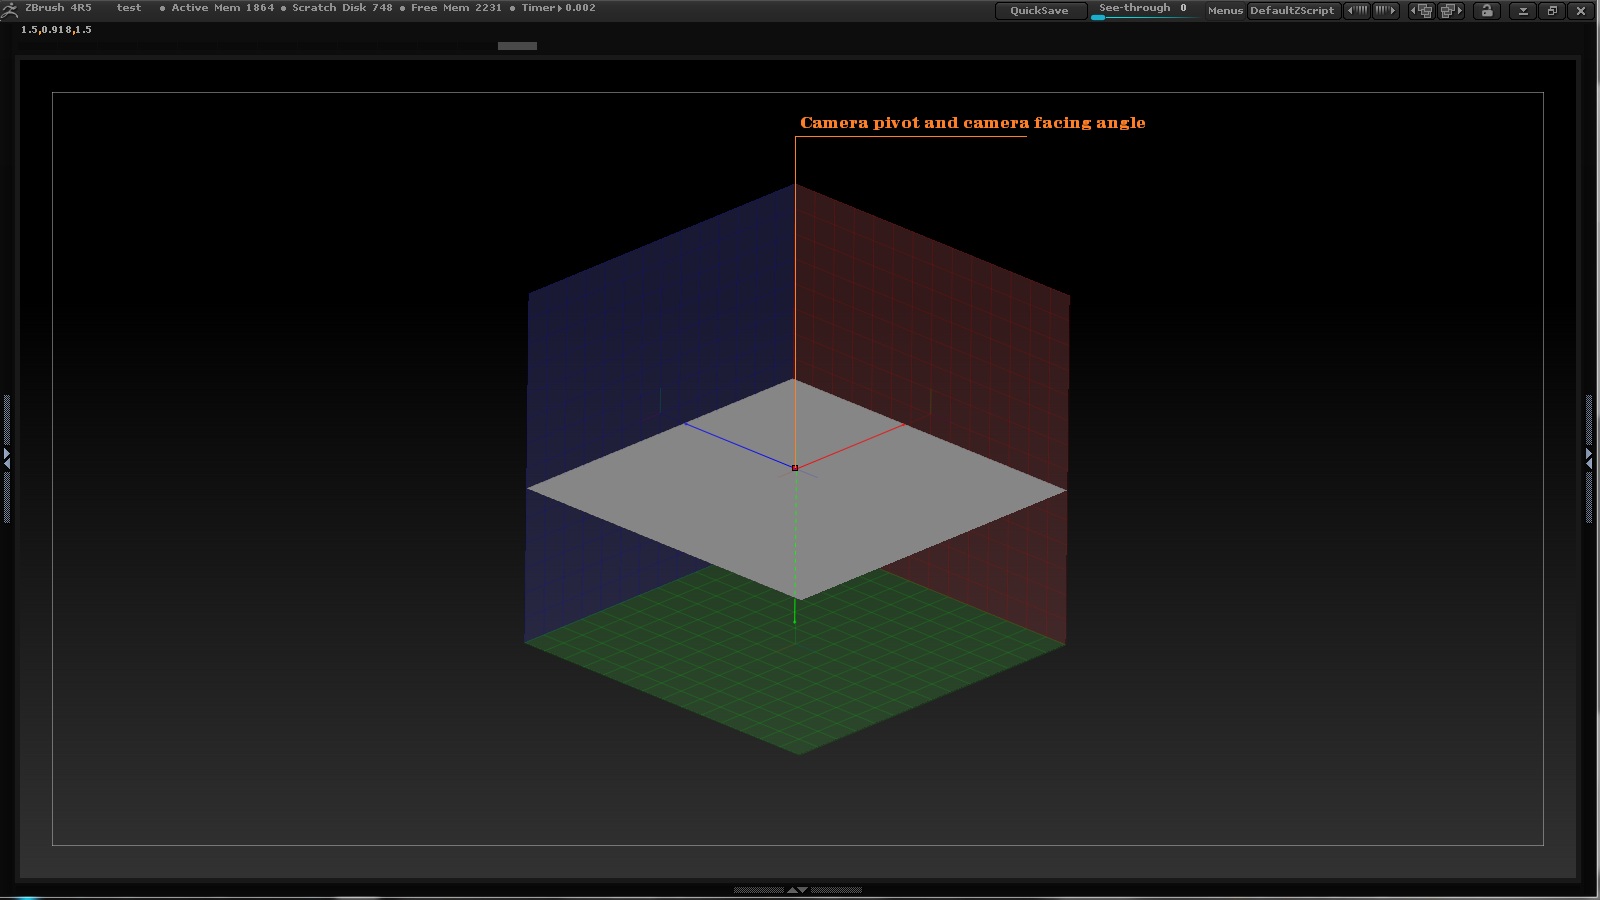Click the 'Camera pivot and camera facing angle' label
The width and height of the screenshot is (1600, 900).
[x=972, y=123]
